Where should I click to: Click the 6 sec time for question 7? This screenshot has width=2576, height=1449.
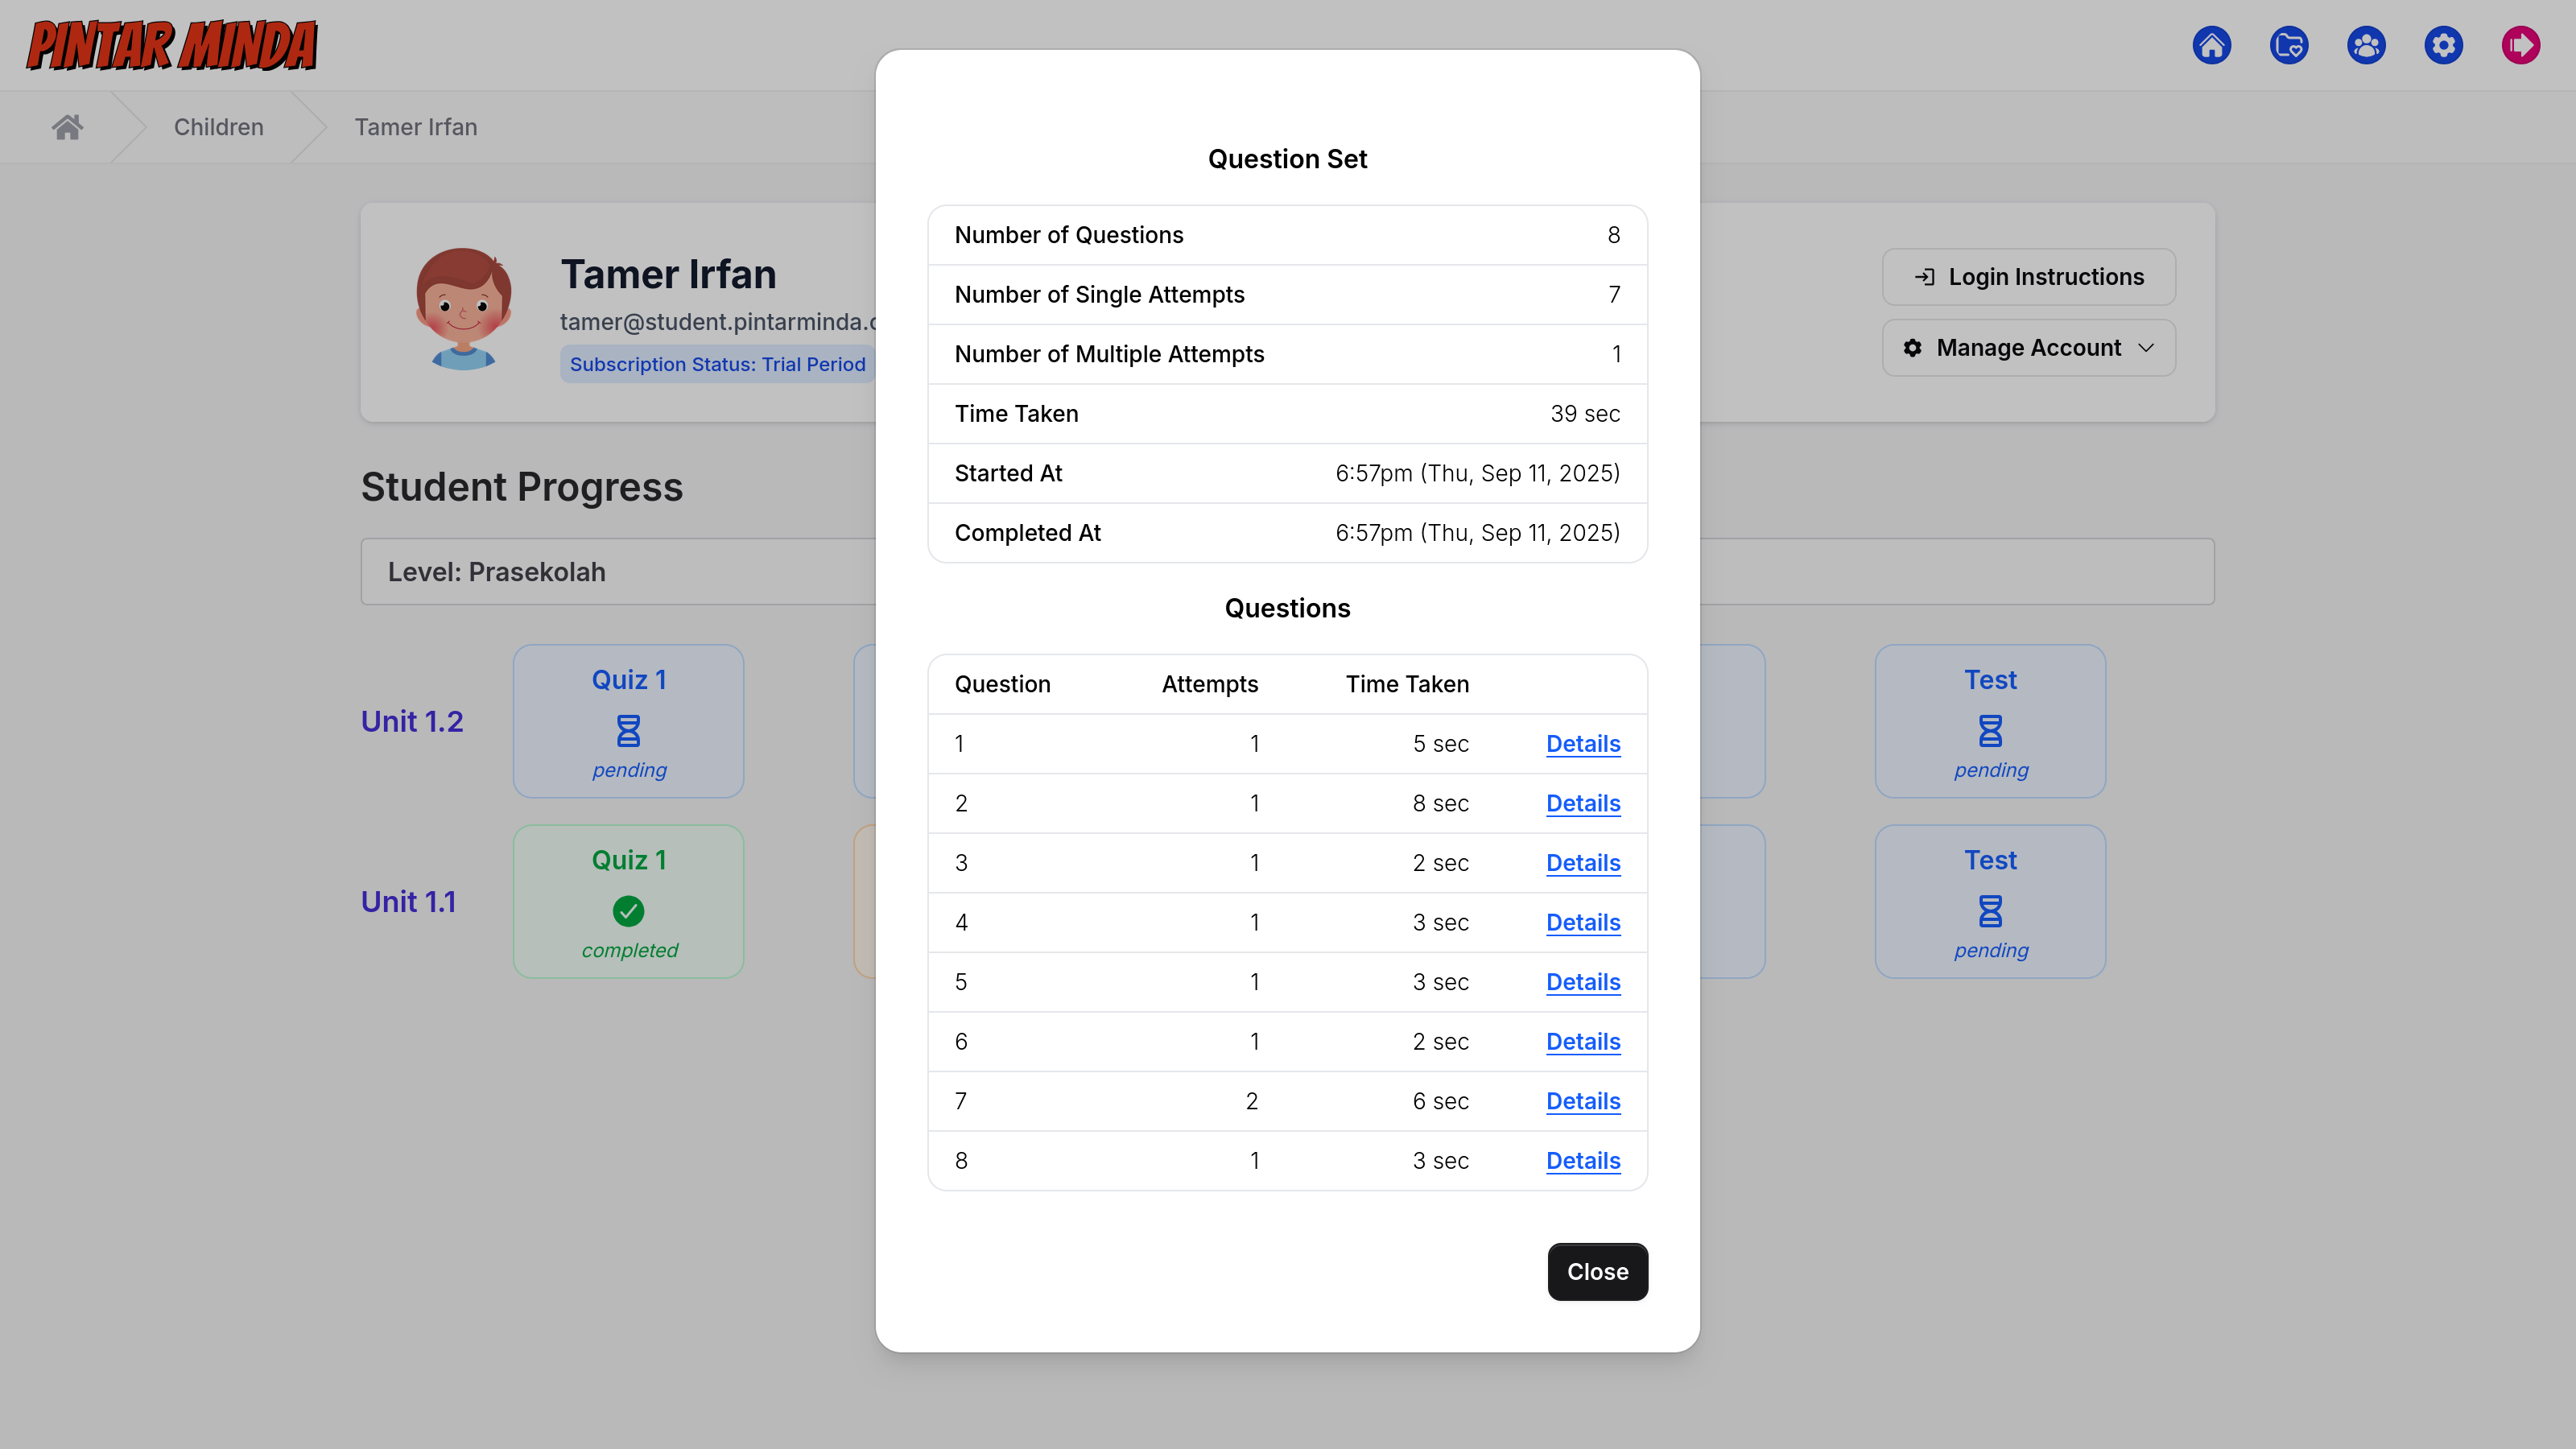(1440, 1101)
